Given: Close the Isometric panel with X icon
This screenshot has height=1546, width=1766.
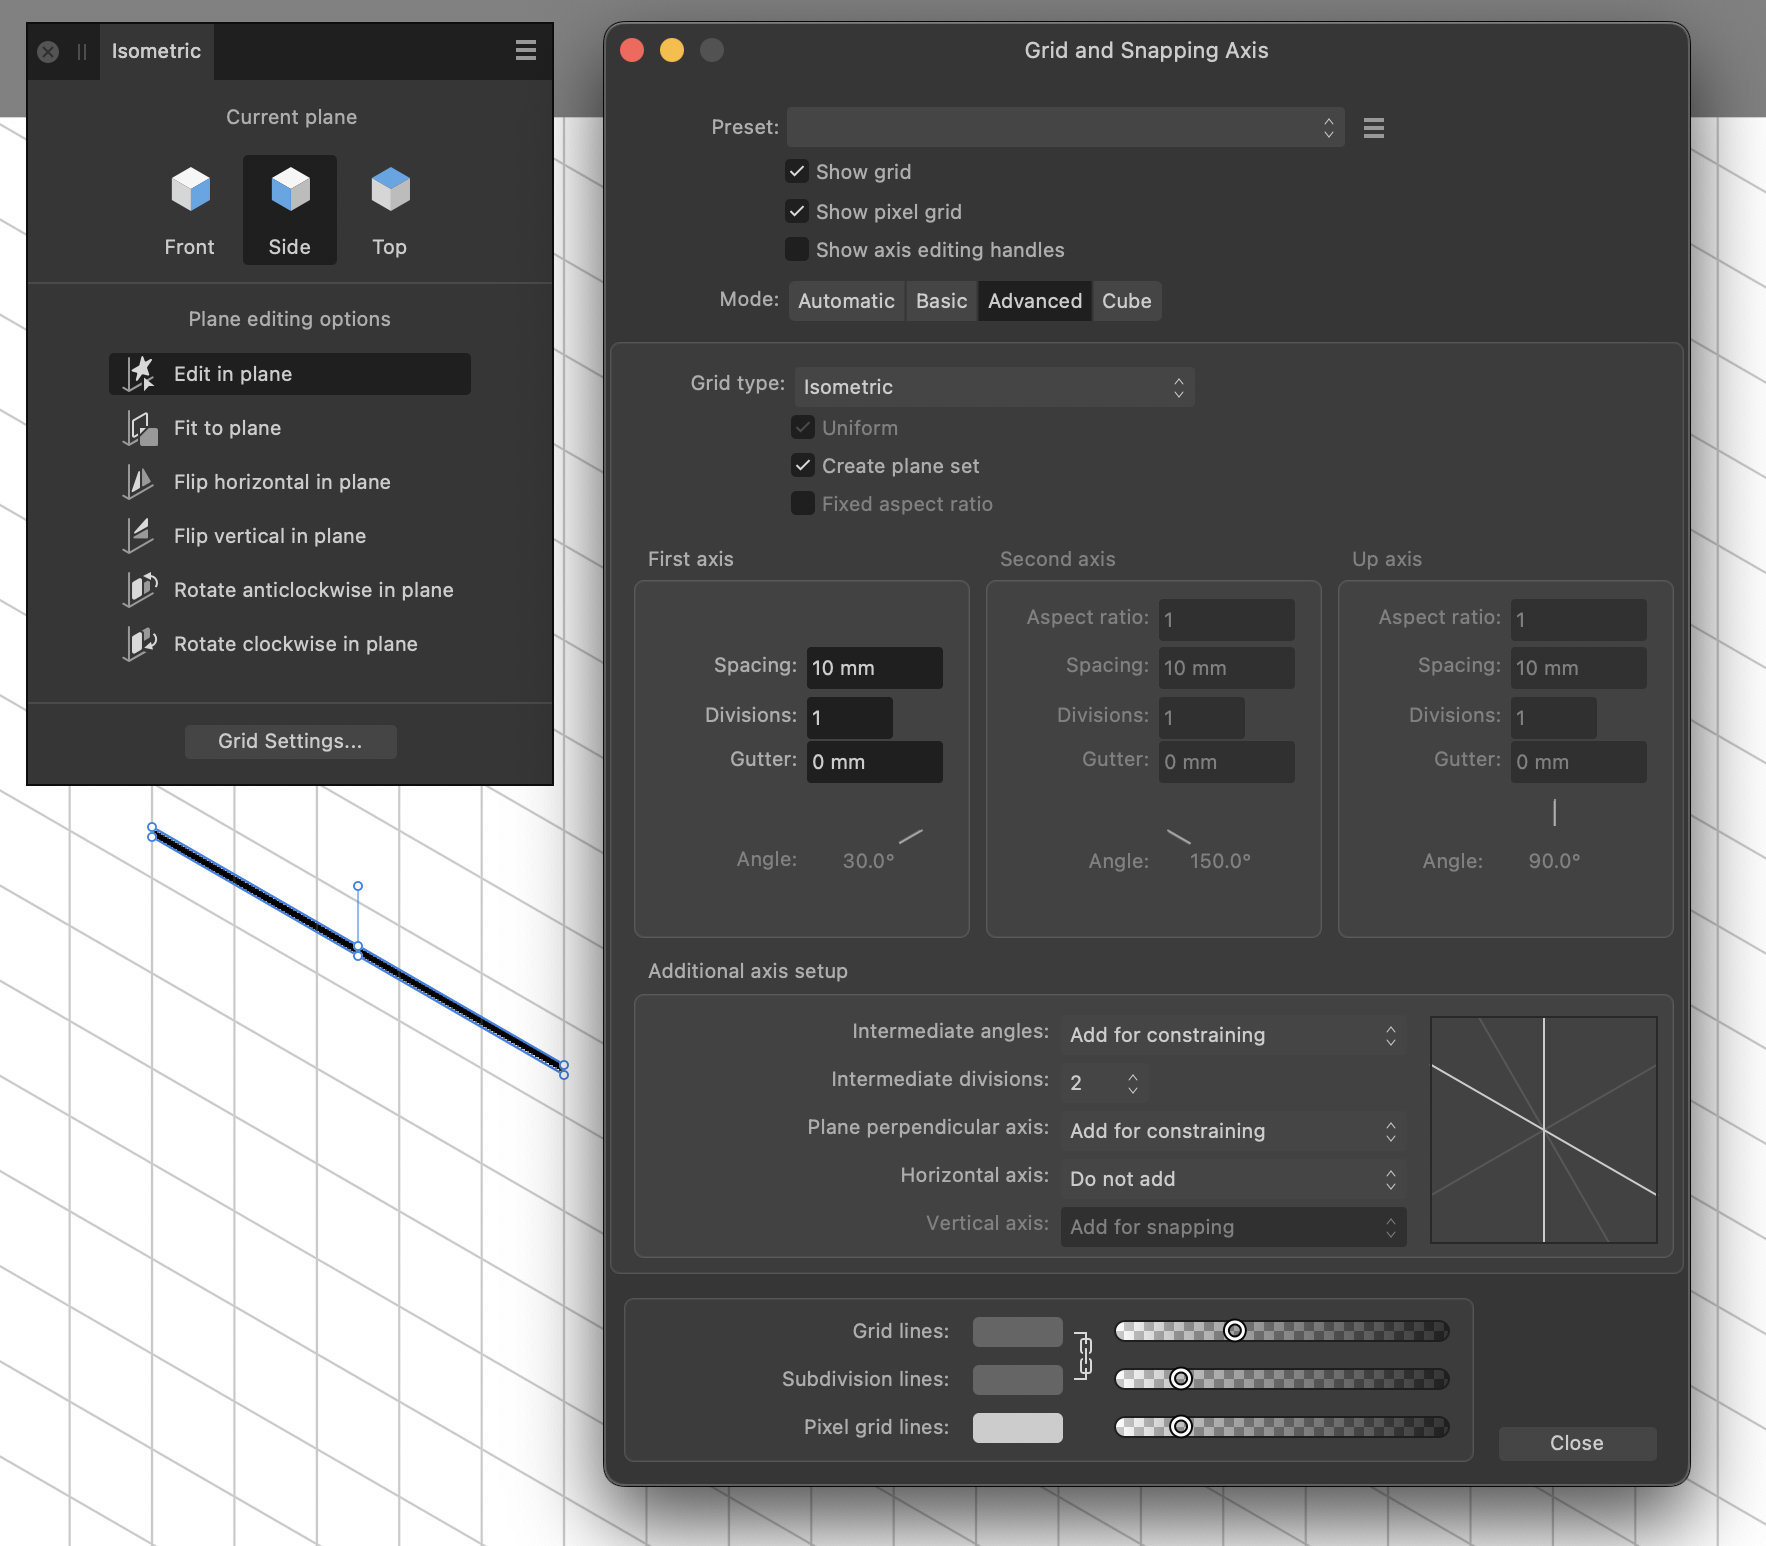Looking at the screenshot, I should [48, 52].
